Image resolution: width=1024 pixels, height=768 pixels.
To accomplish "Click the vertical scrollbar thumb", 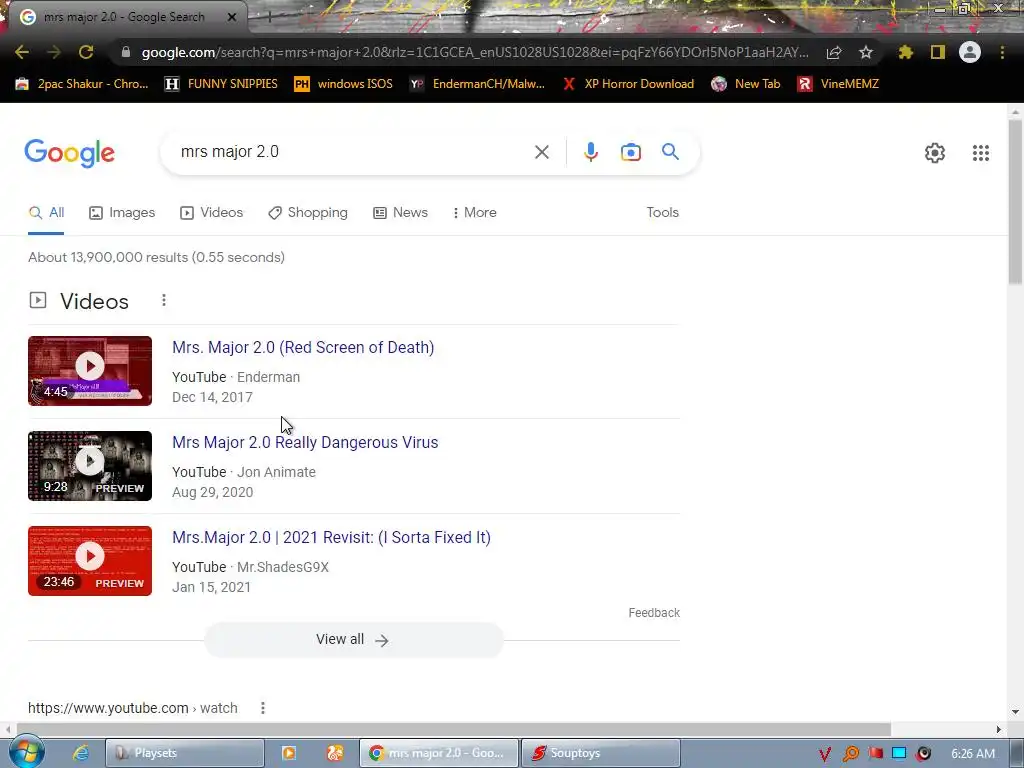I will (1015, 202).
